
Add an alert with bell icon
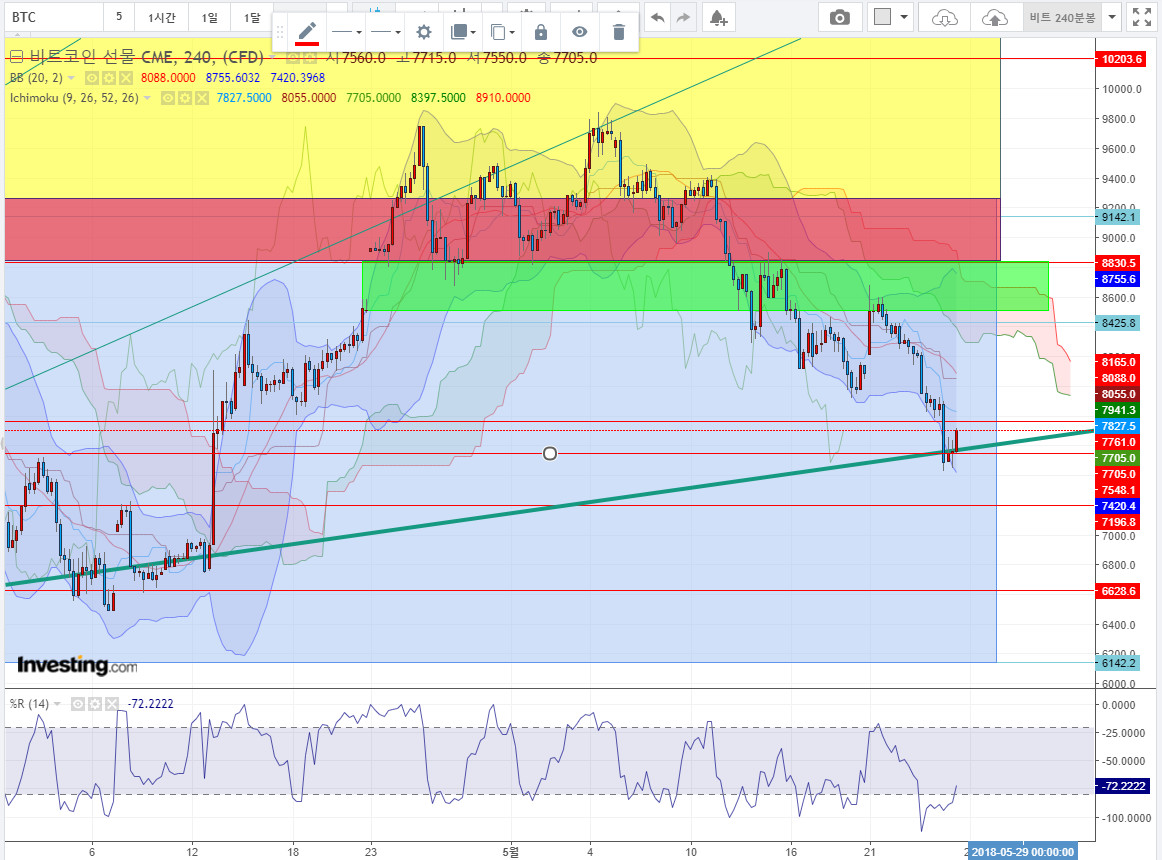(718, 17)
